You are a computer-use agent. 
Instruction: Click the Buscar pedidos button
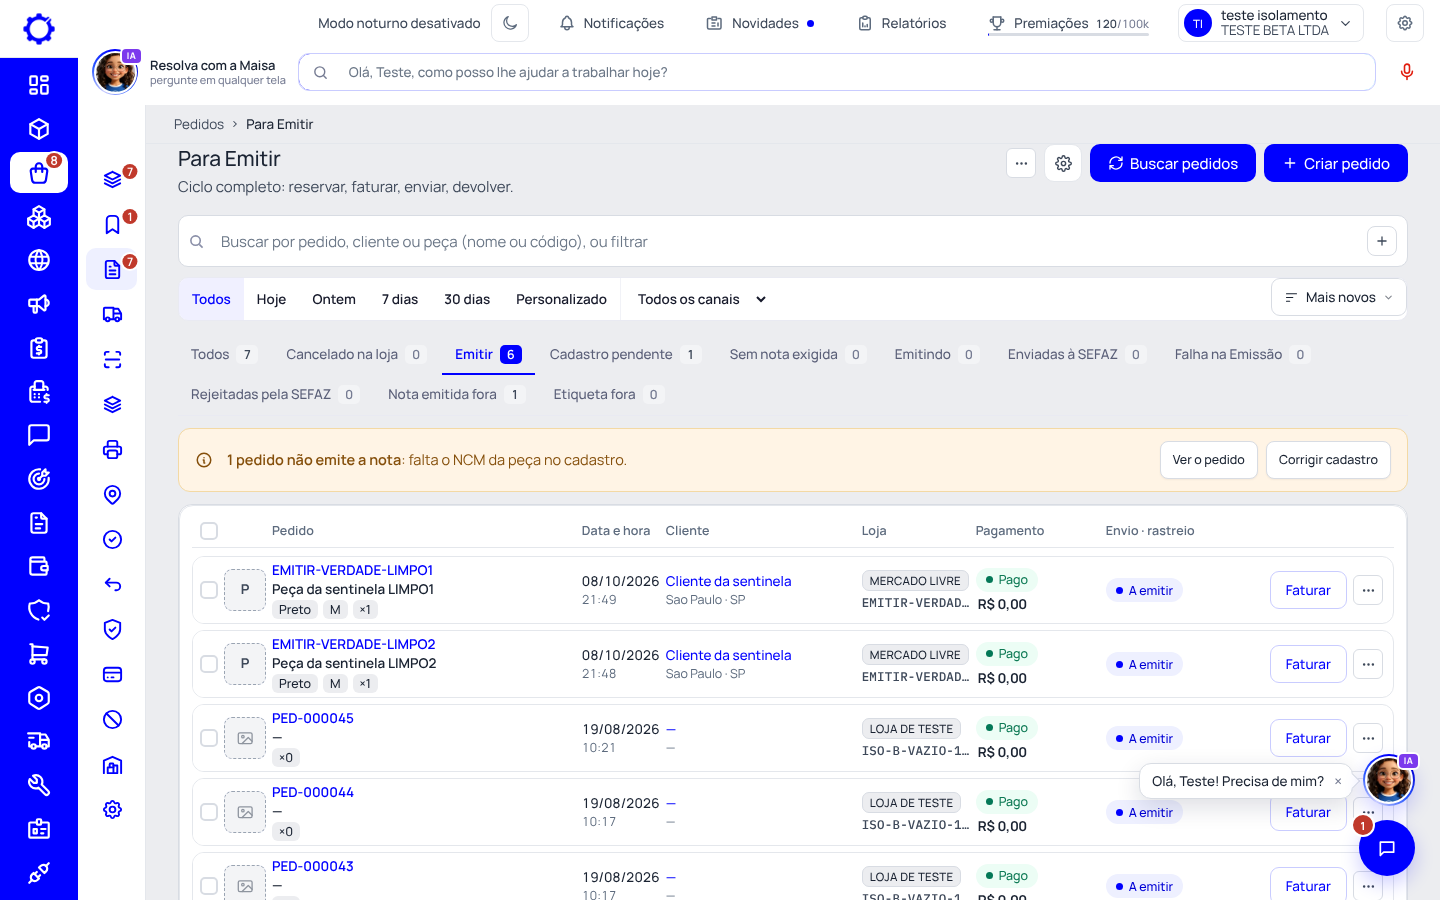click(1172, 163)
